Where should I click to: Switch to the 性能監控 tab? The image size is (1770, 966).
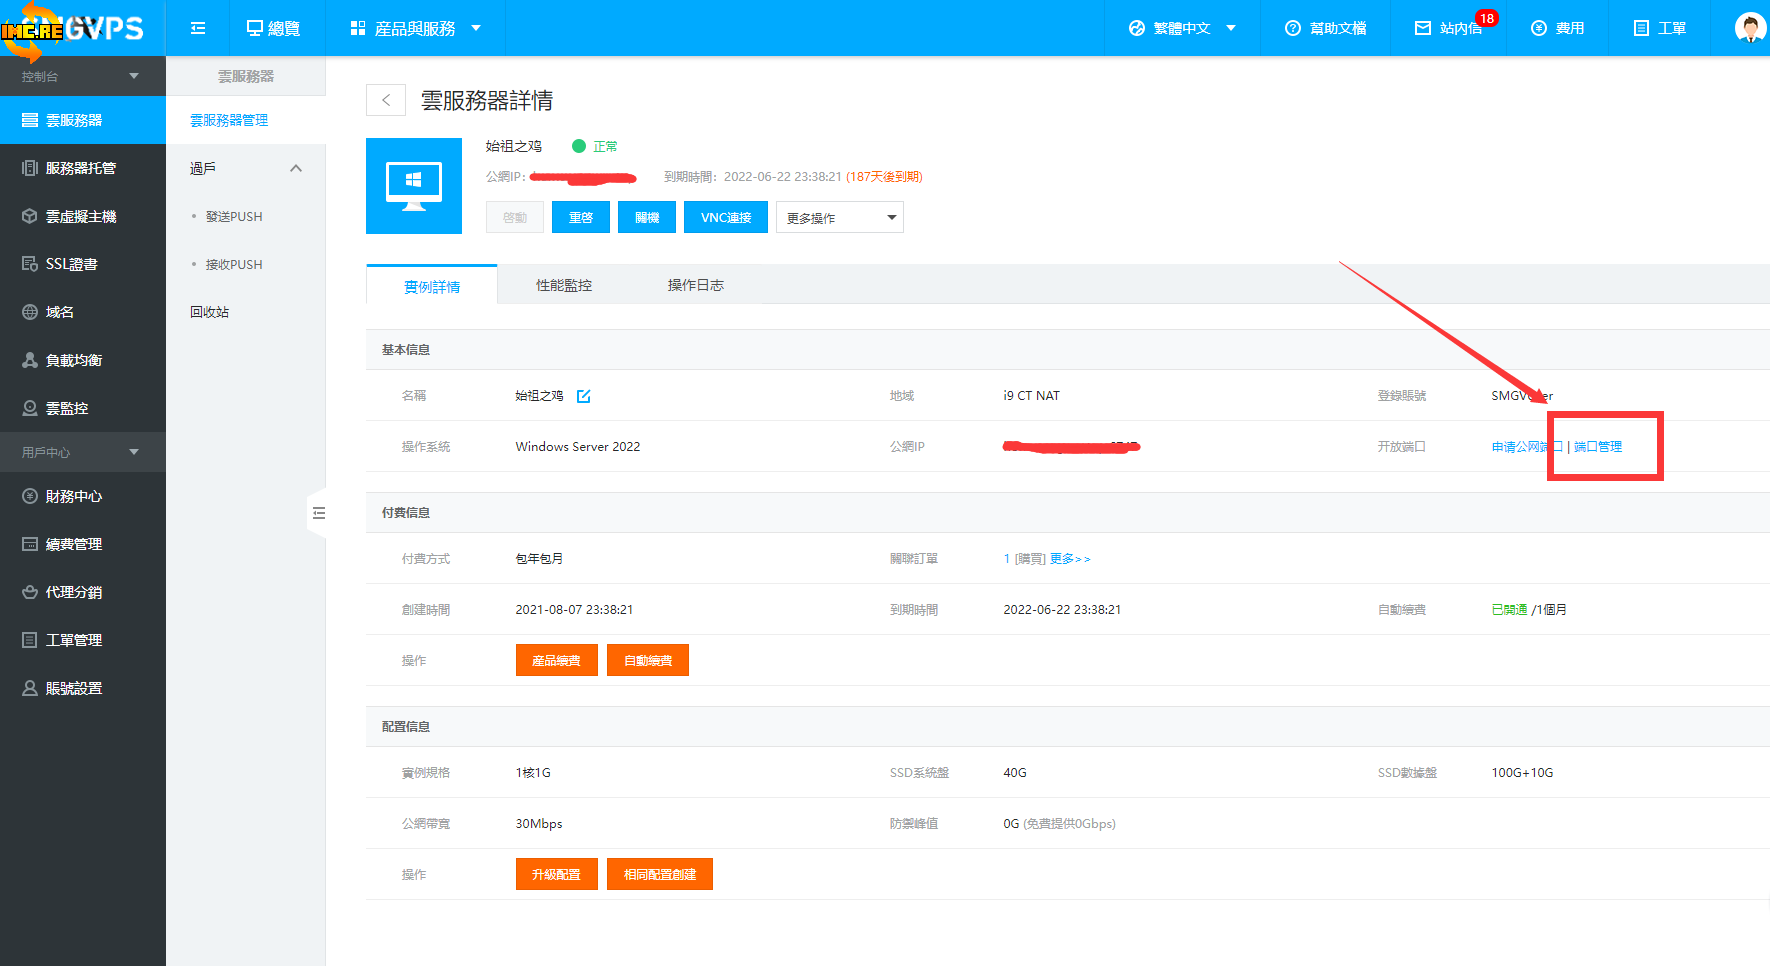point(564,286)
